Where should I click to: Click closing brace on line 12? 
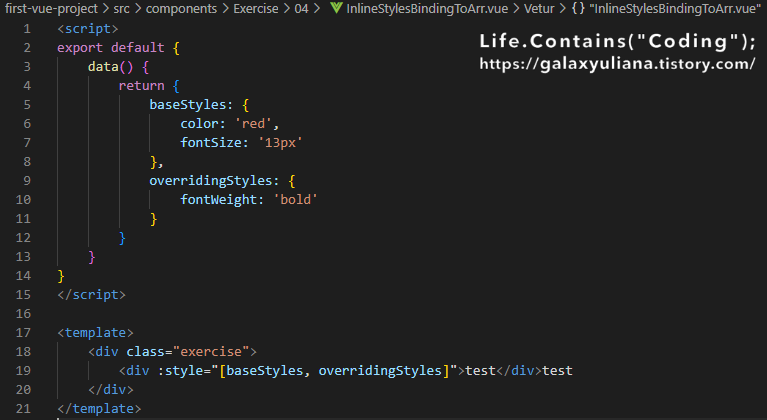tap(122, 238)
